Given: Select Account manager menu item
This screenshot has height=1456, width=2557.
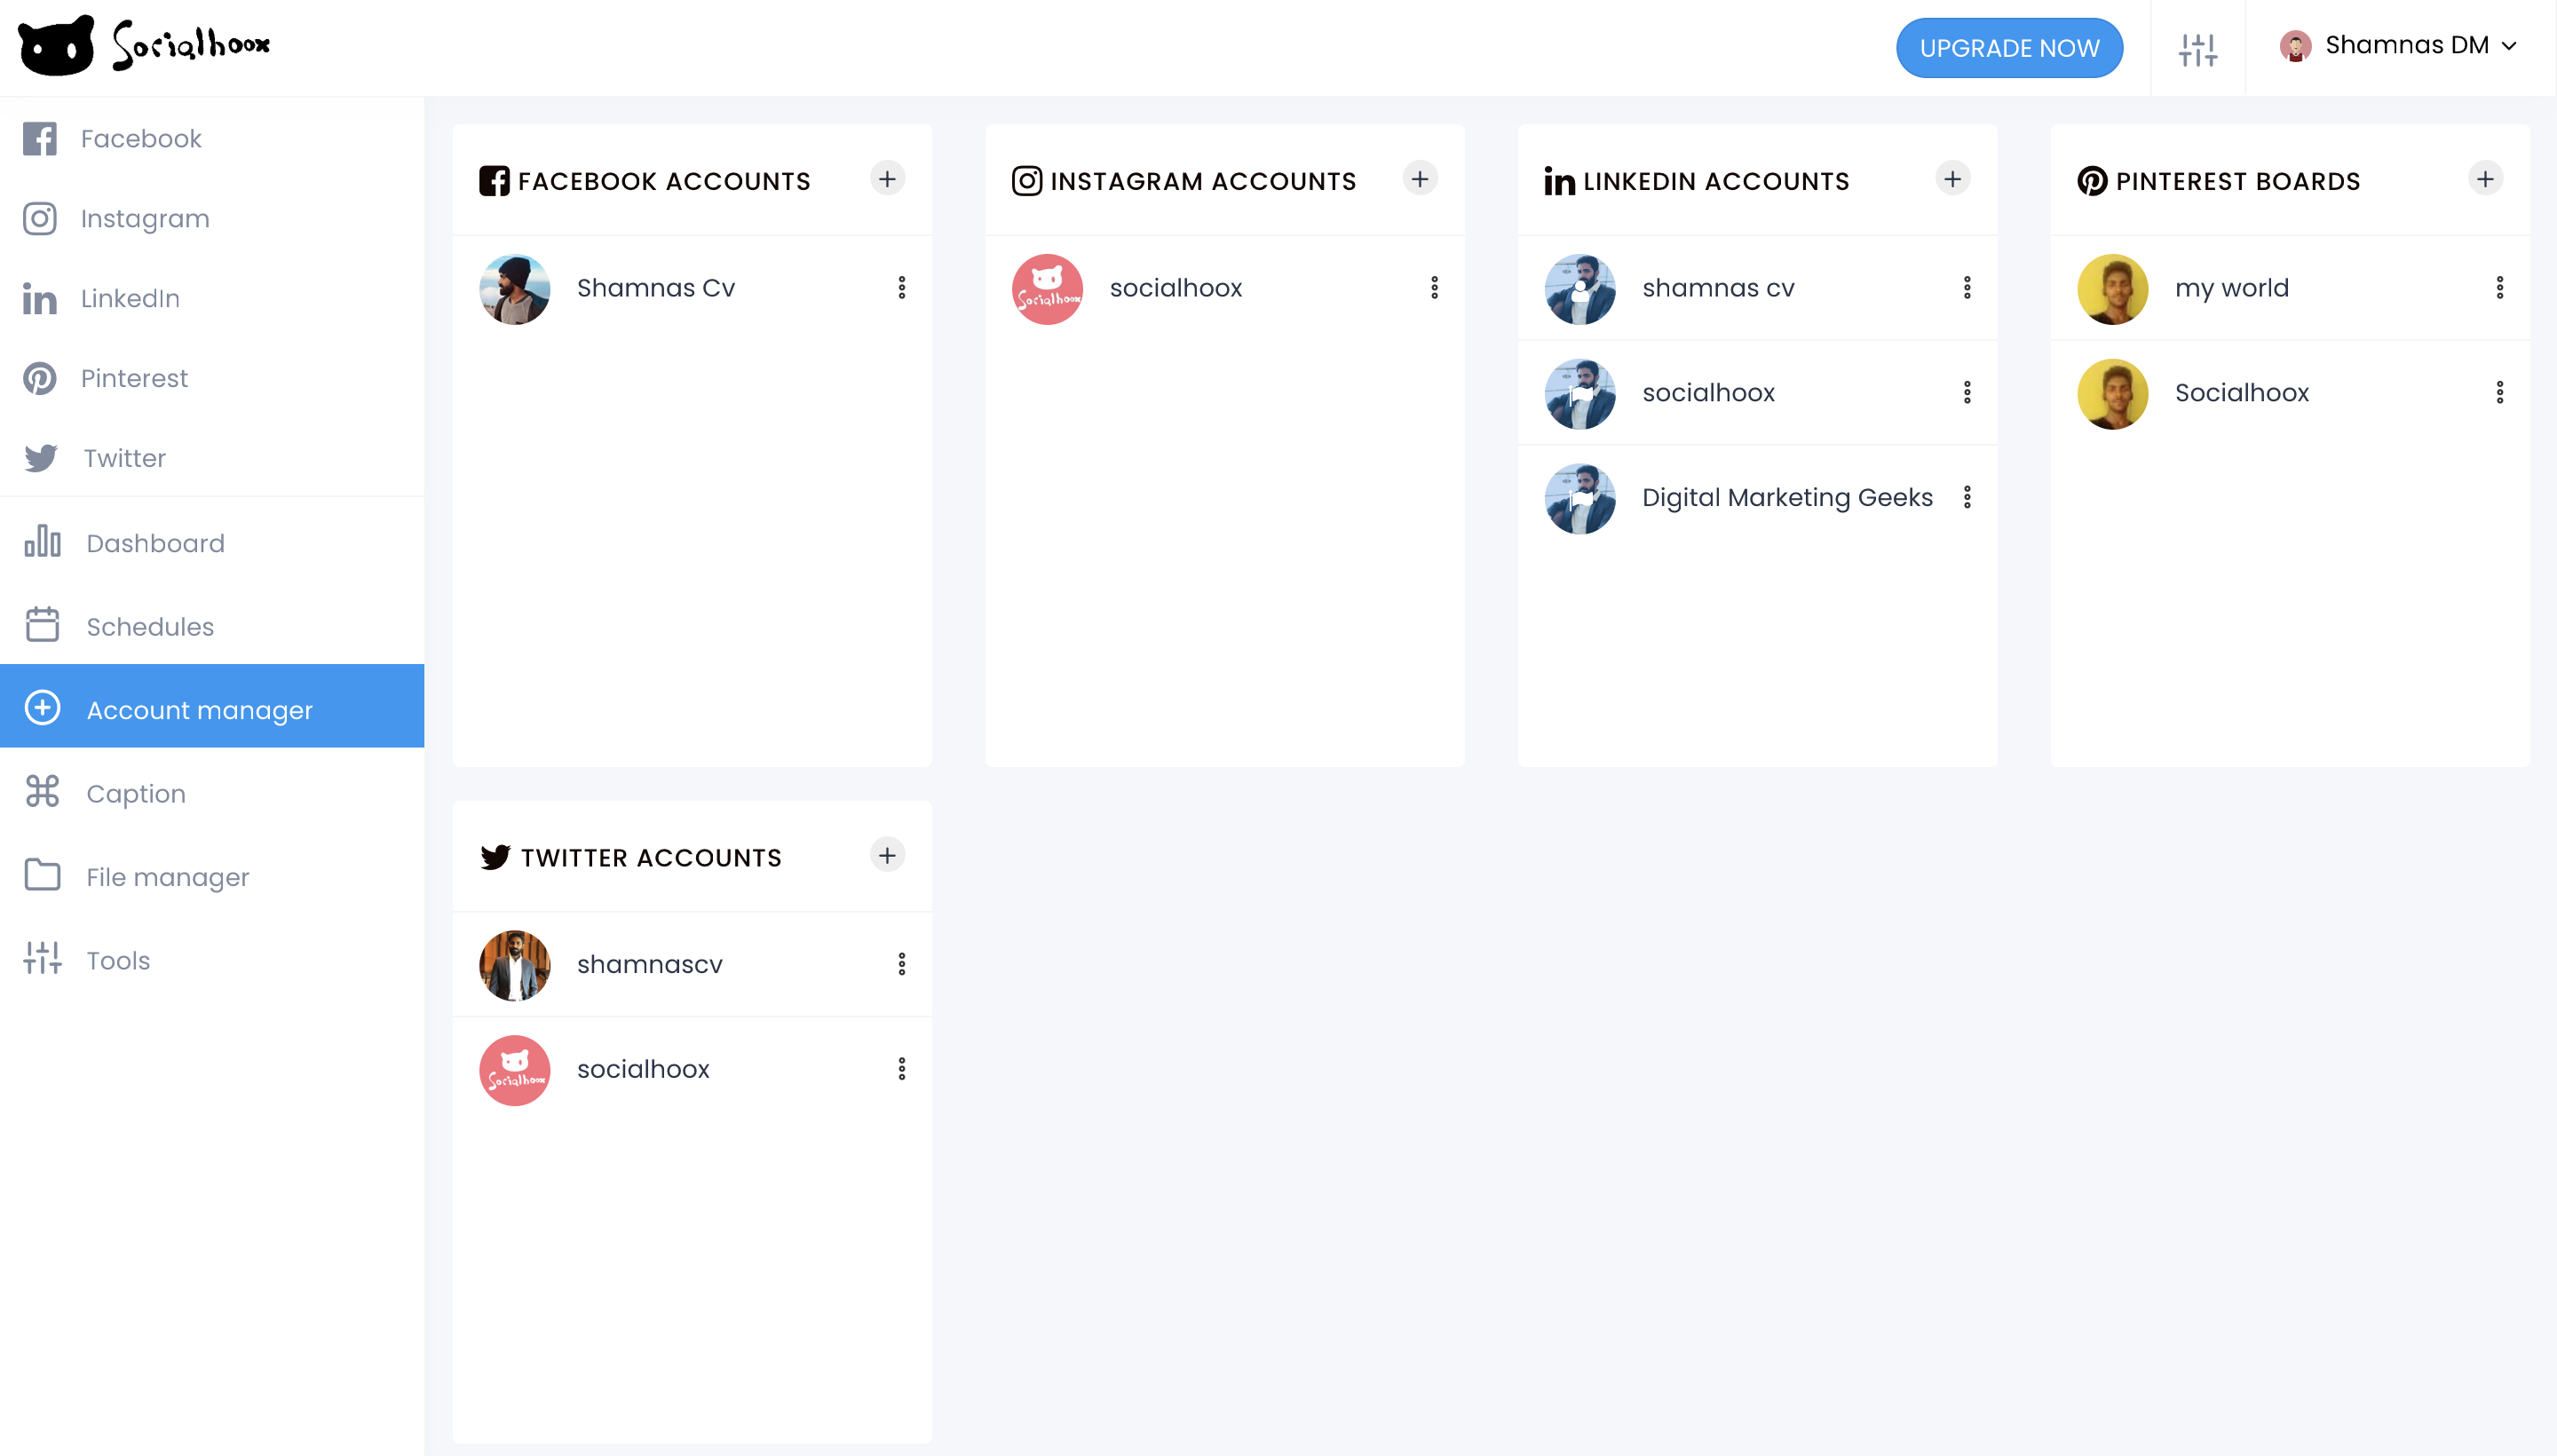Looking at the screenshot, I should 199,710.
